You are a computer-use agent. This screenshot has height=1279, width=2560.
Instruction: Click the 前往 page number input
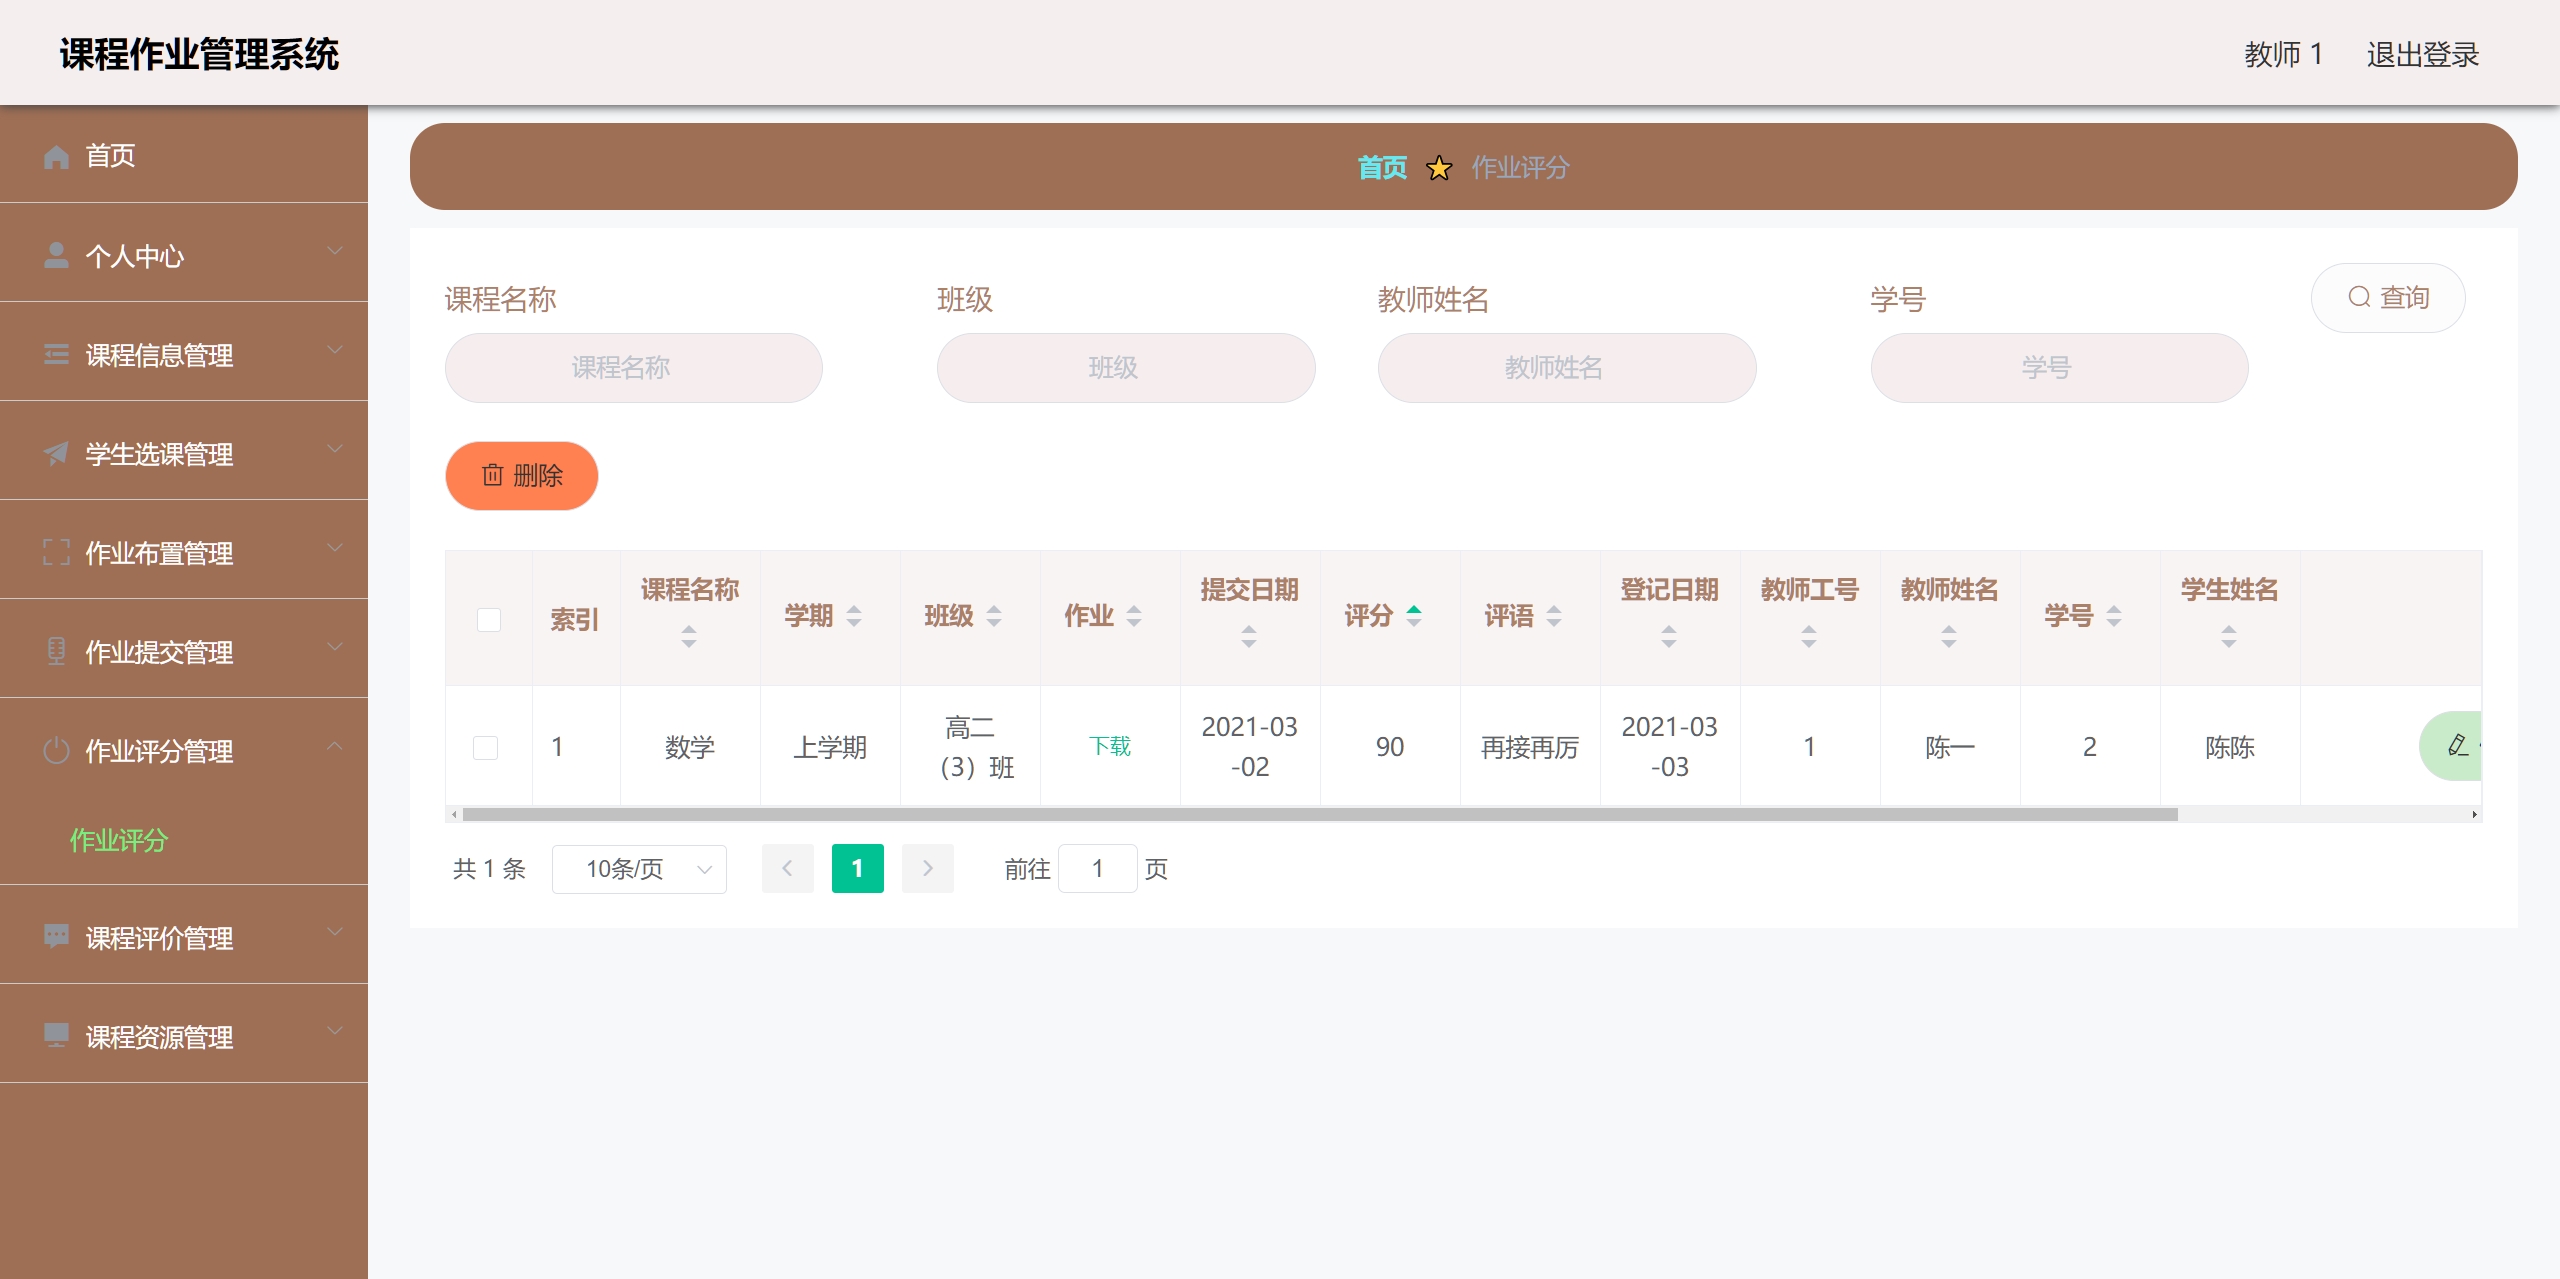[1097, 868]
